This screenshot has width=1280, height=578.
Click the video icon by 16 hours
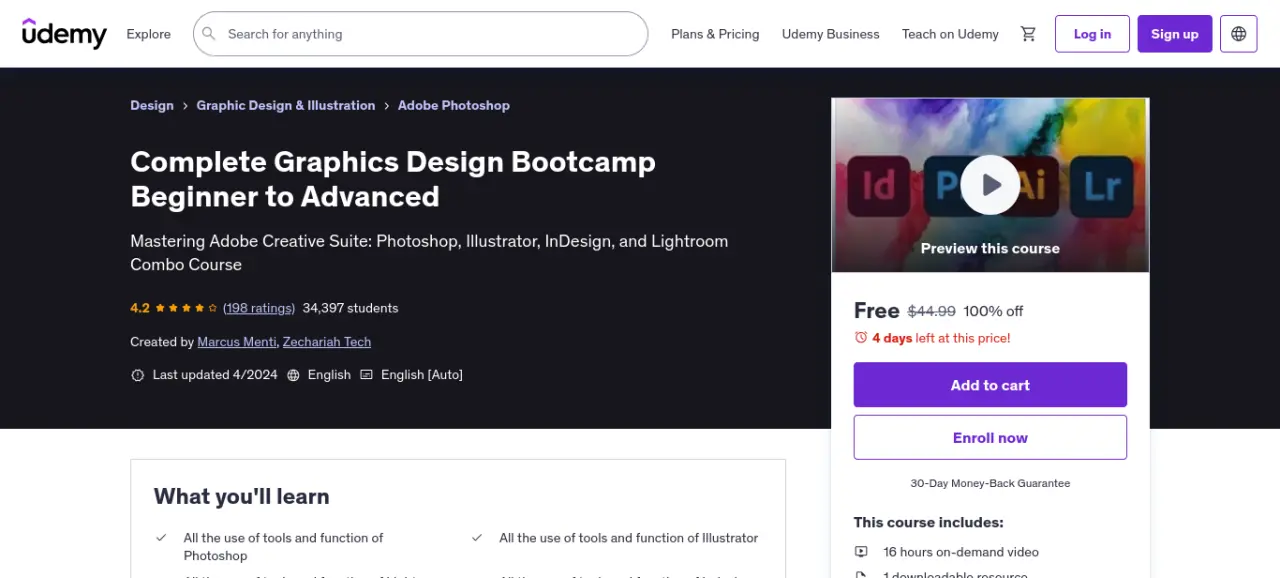(x=861, y=552)
